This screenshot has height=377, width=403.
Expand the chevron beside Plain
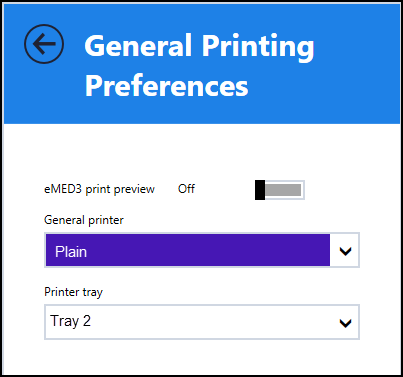click(345, 251)
